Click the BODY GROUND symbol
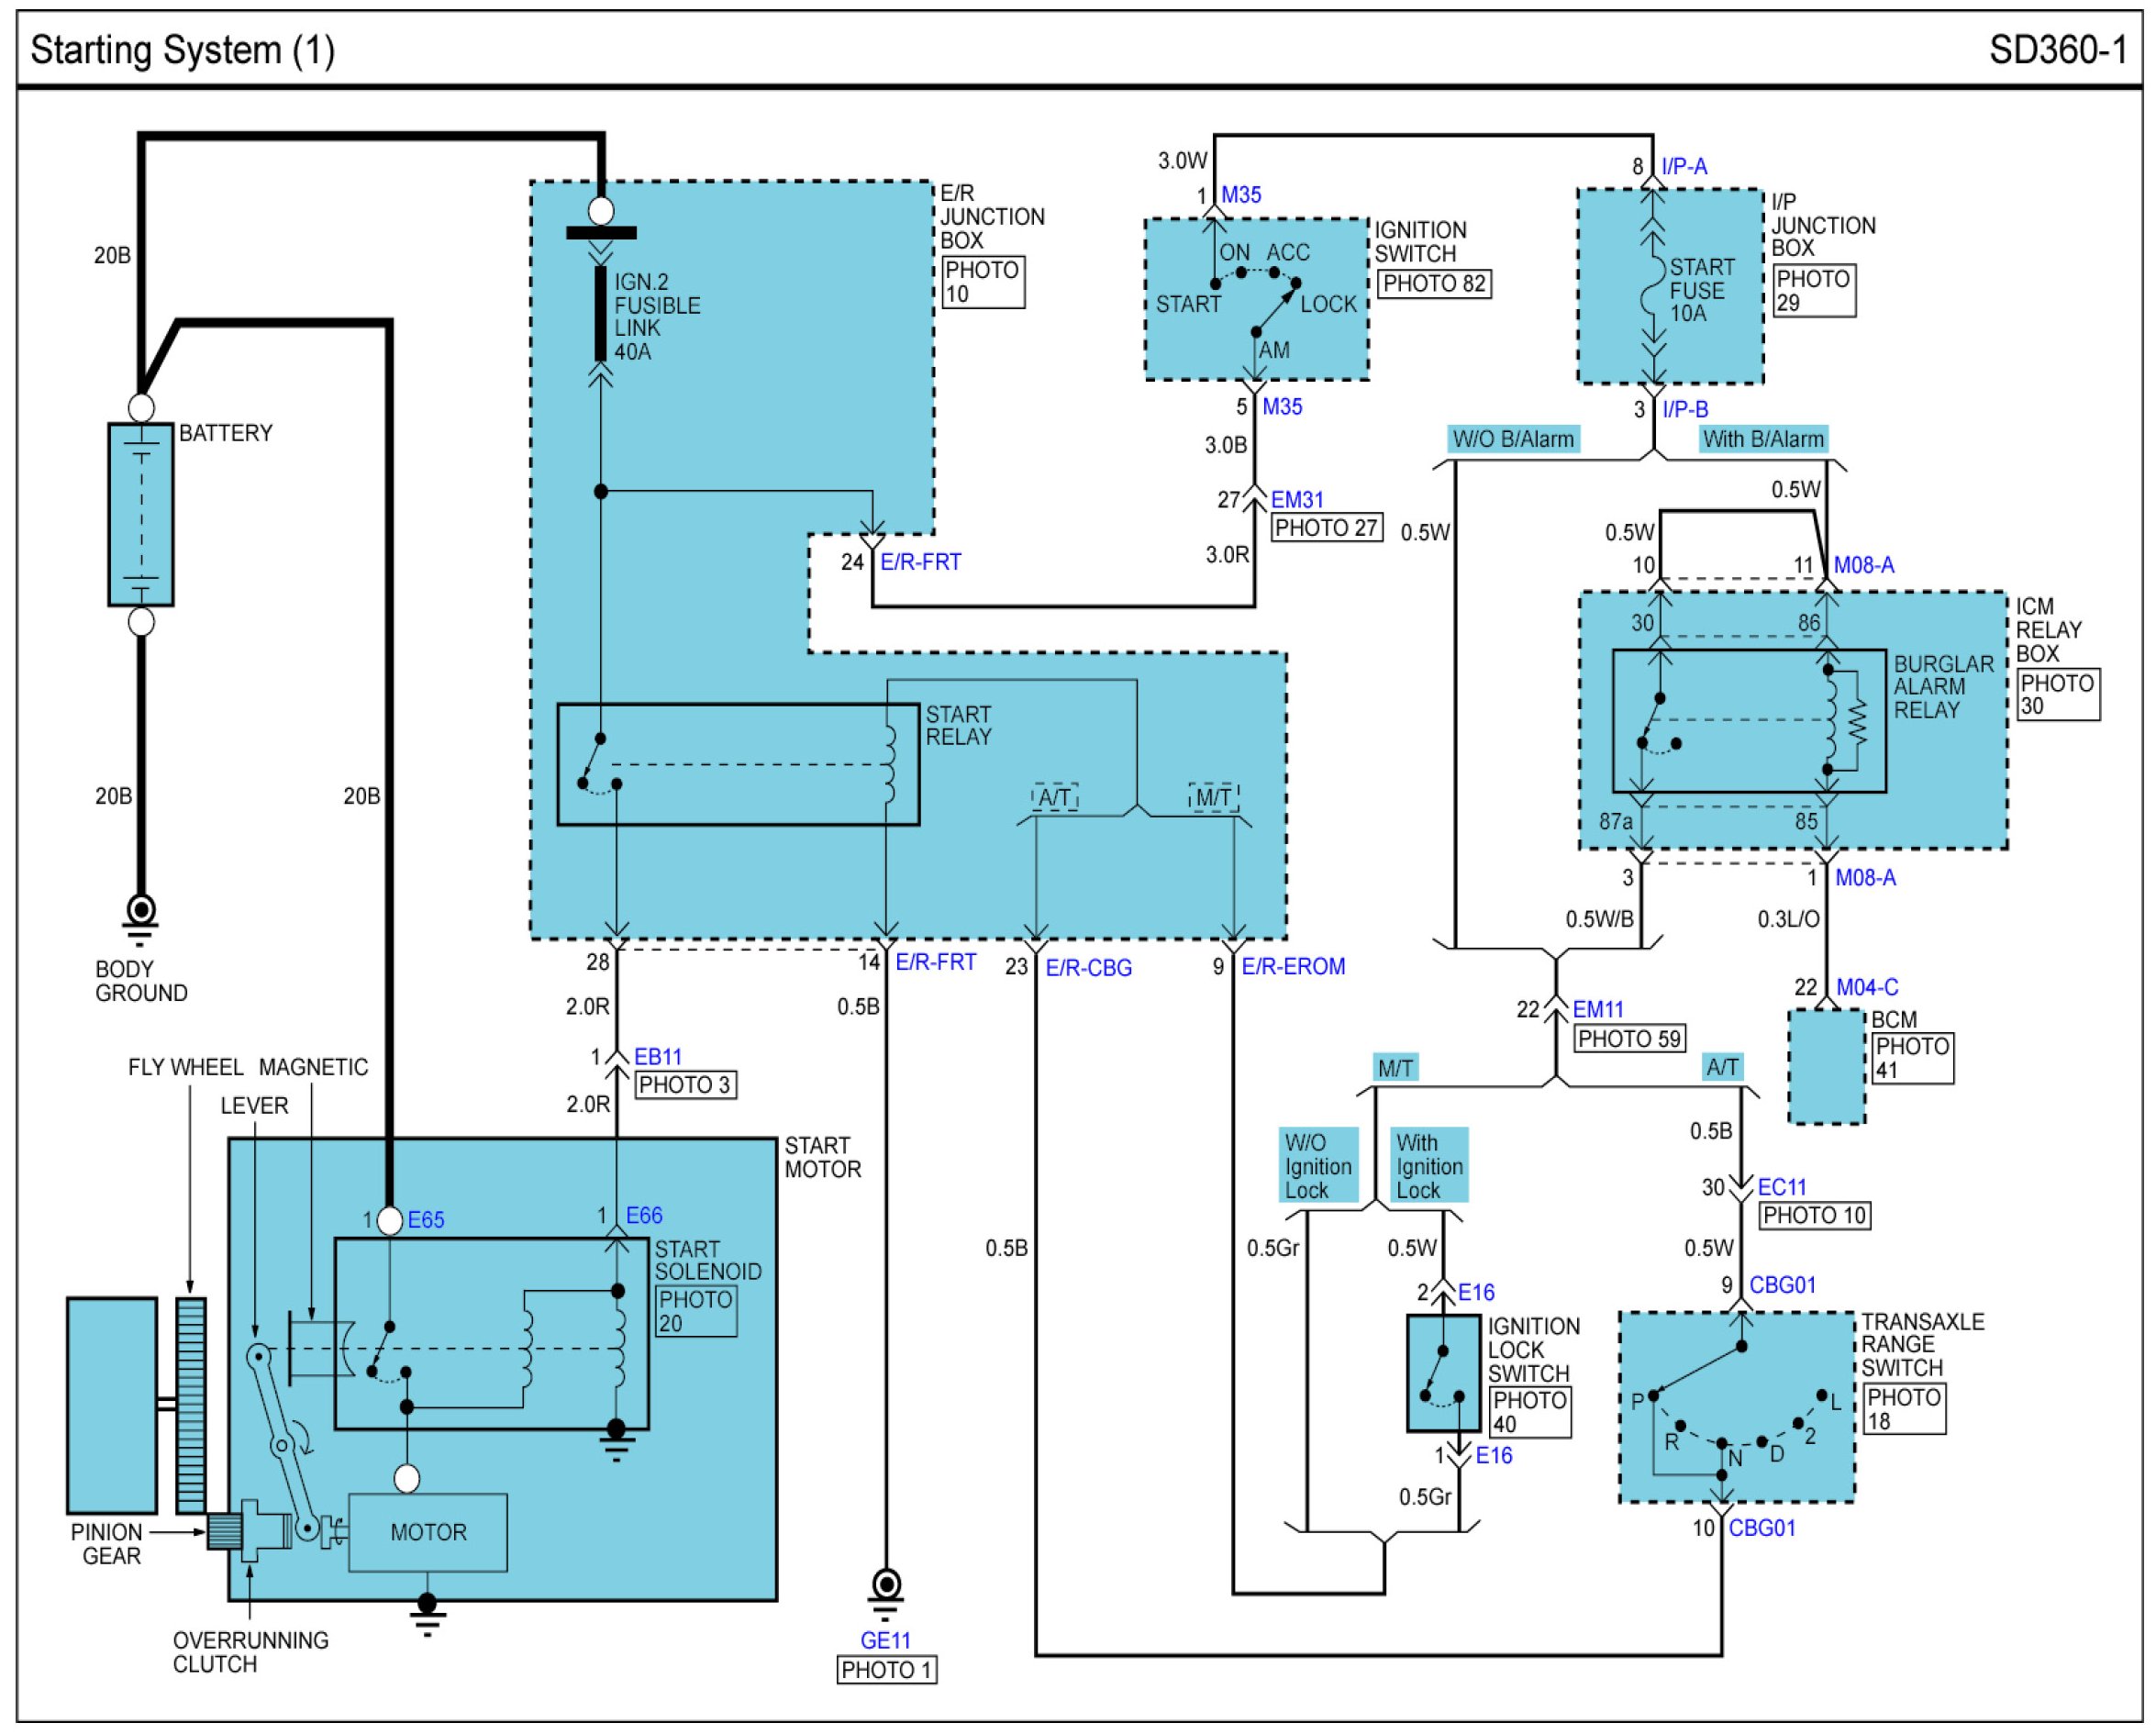2156x1734 pixels. pos(141,914)
